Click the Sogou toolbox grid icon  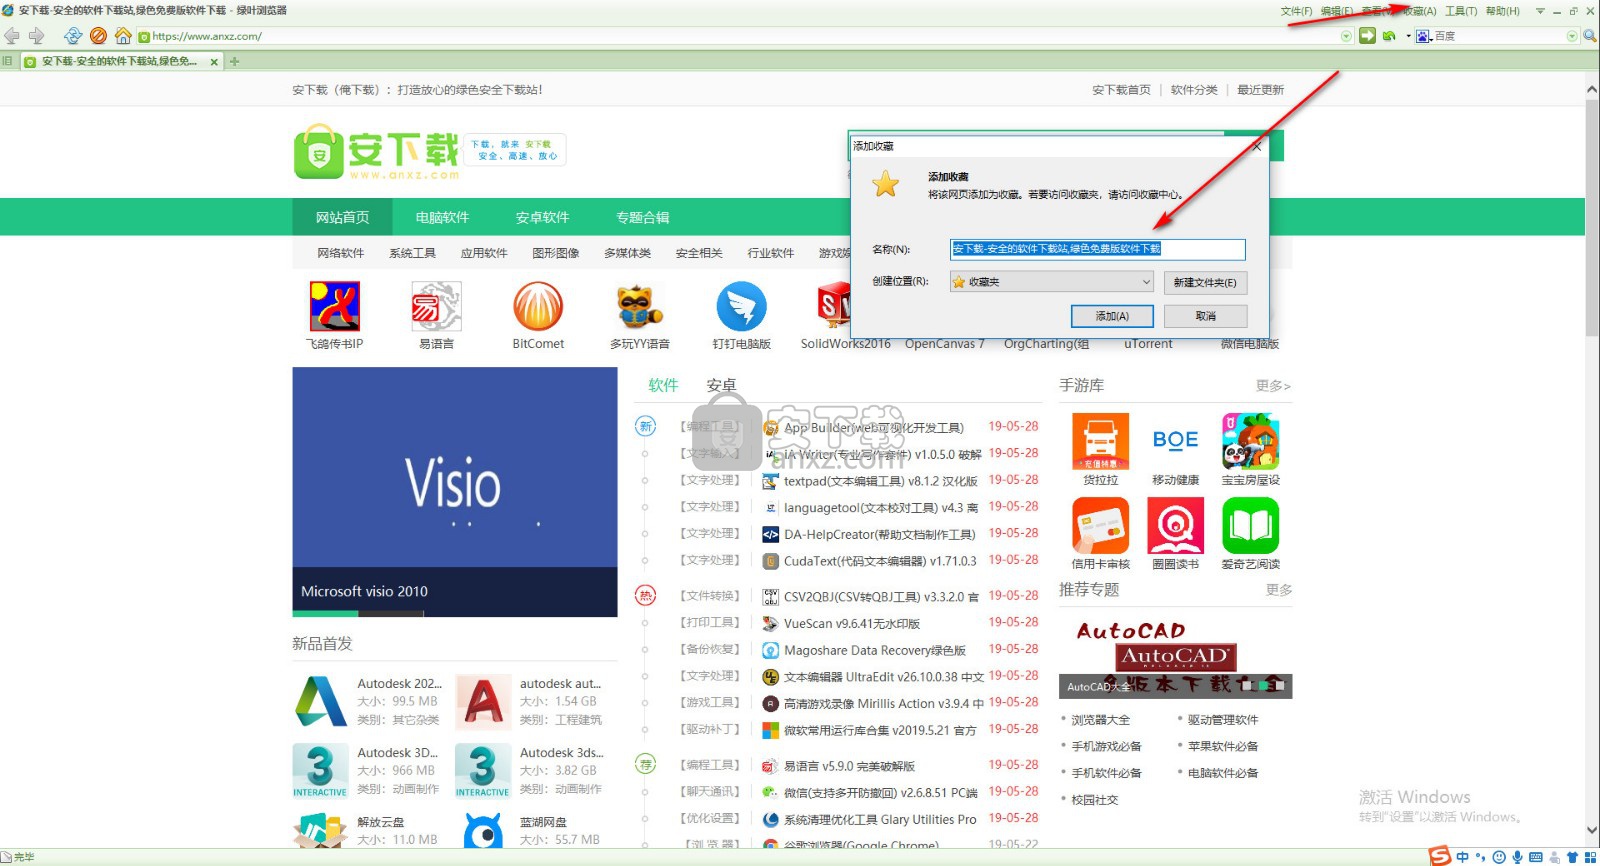click(1590, 857)
